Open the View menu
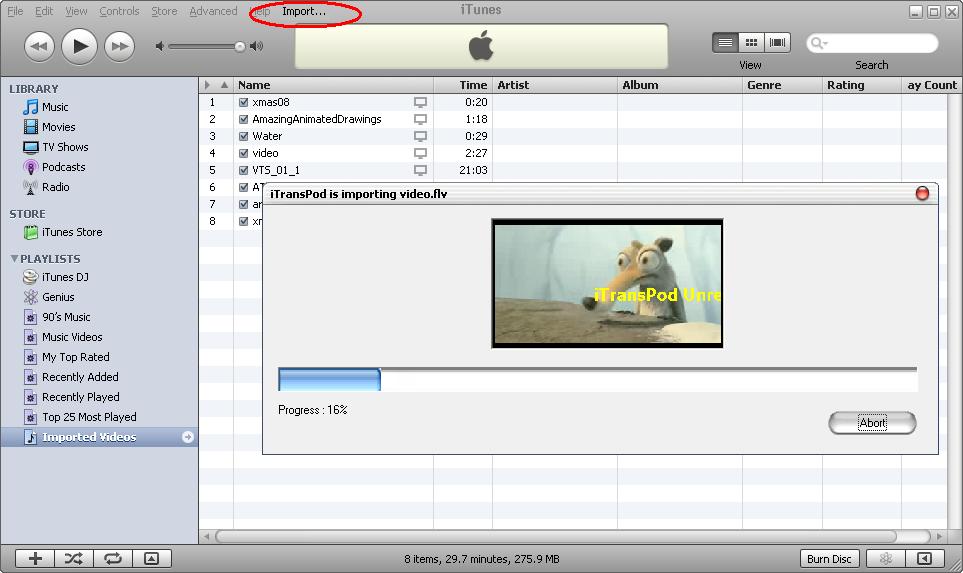 click(76, 11)
